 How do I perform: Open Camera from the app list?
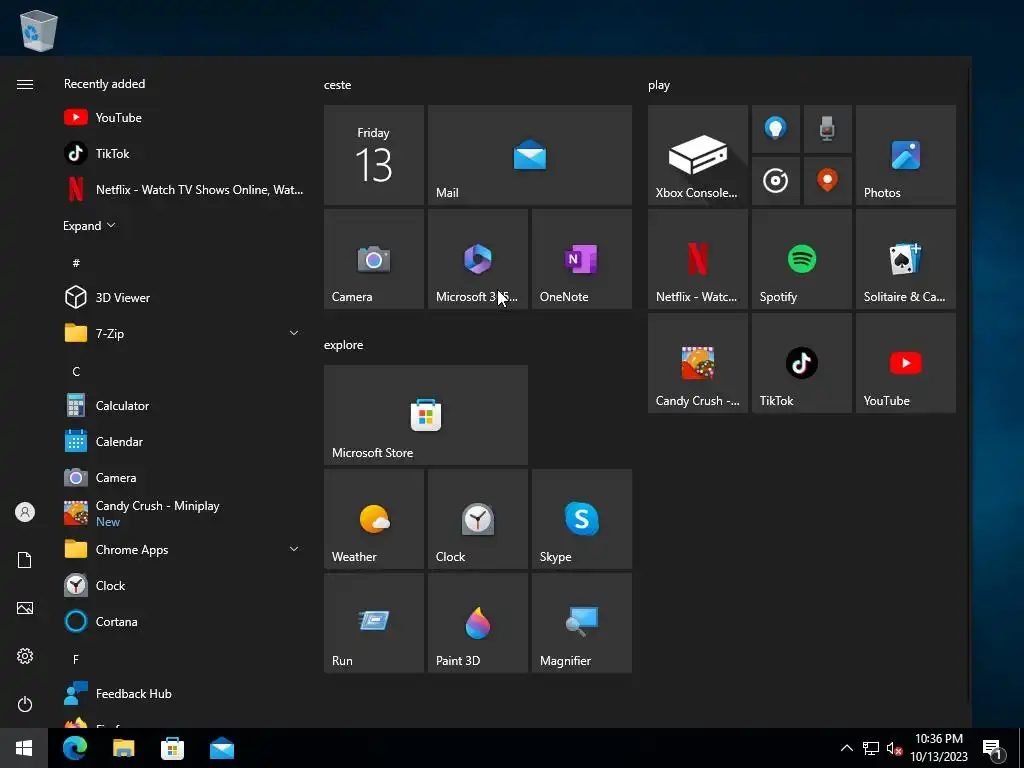pos(182,477)
